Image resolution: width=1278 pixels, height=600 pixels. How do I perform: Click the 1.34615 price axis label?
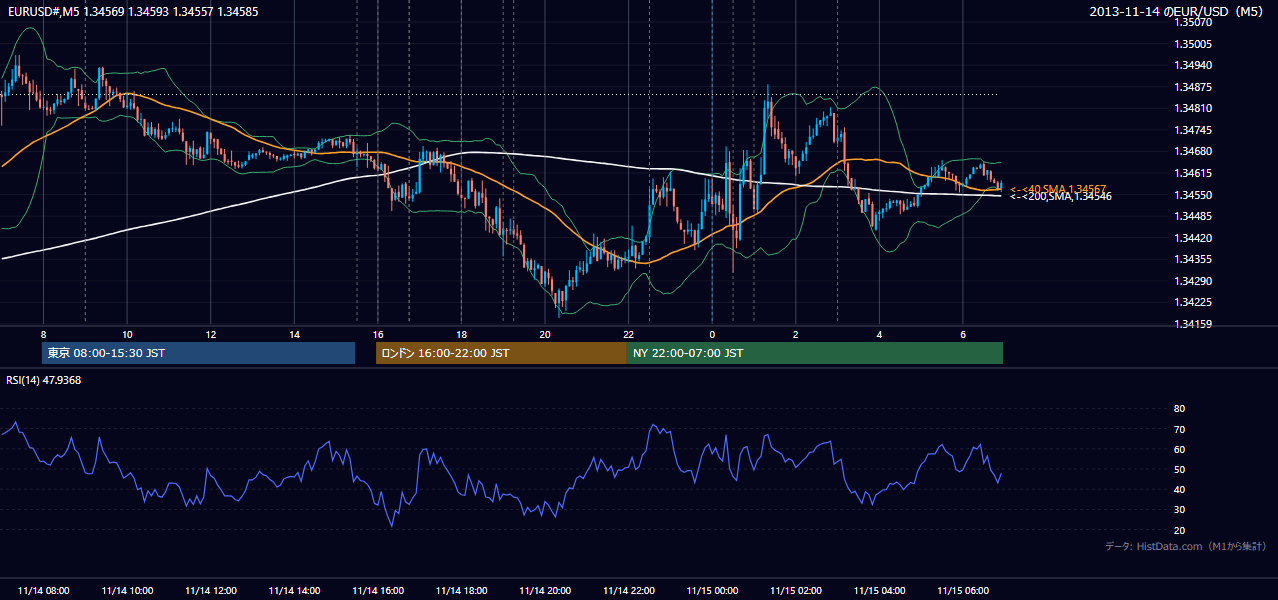1192,173
